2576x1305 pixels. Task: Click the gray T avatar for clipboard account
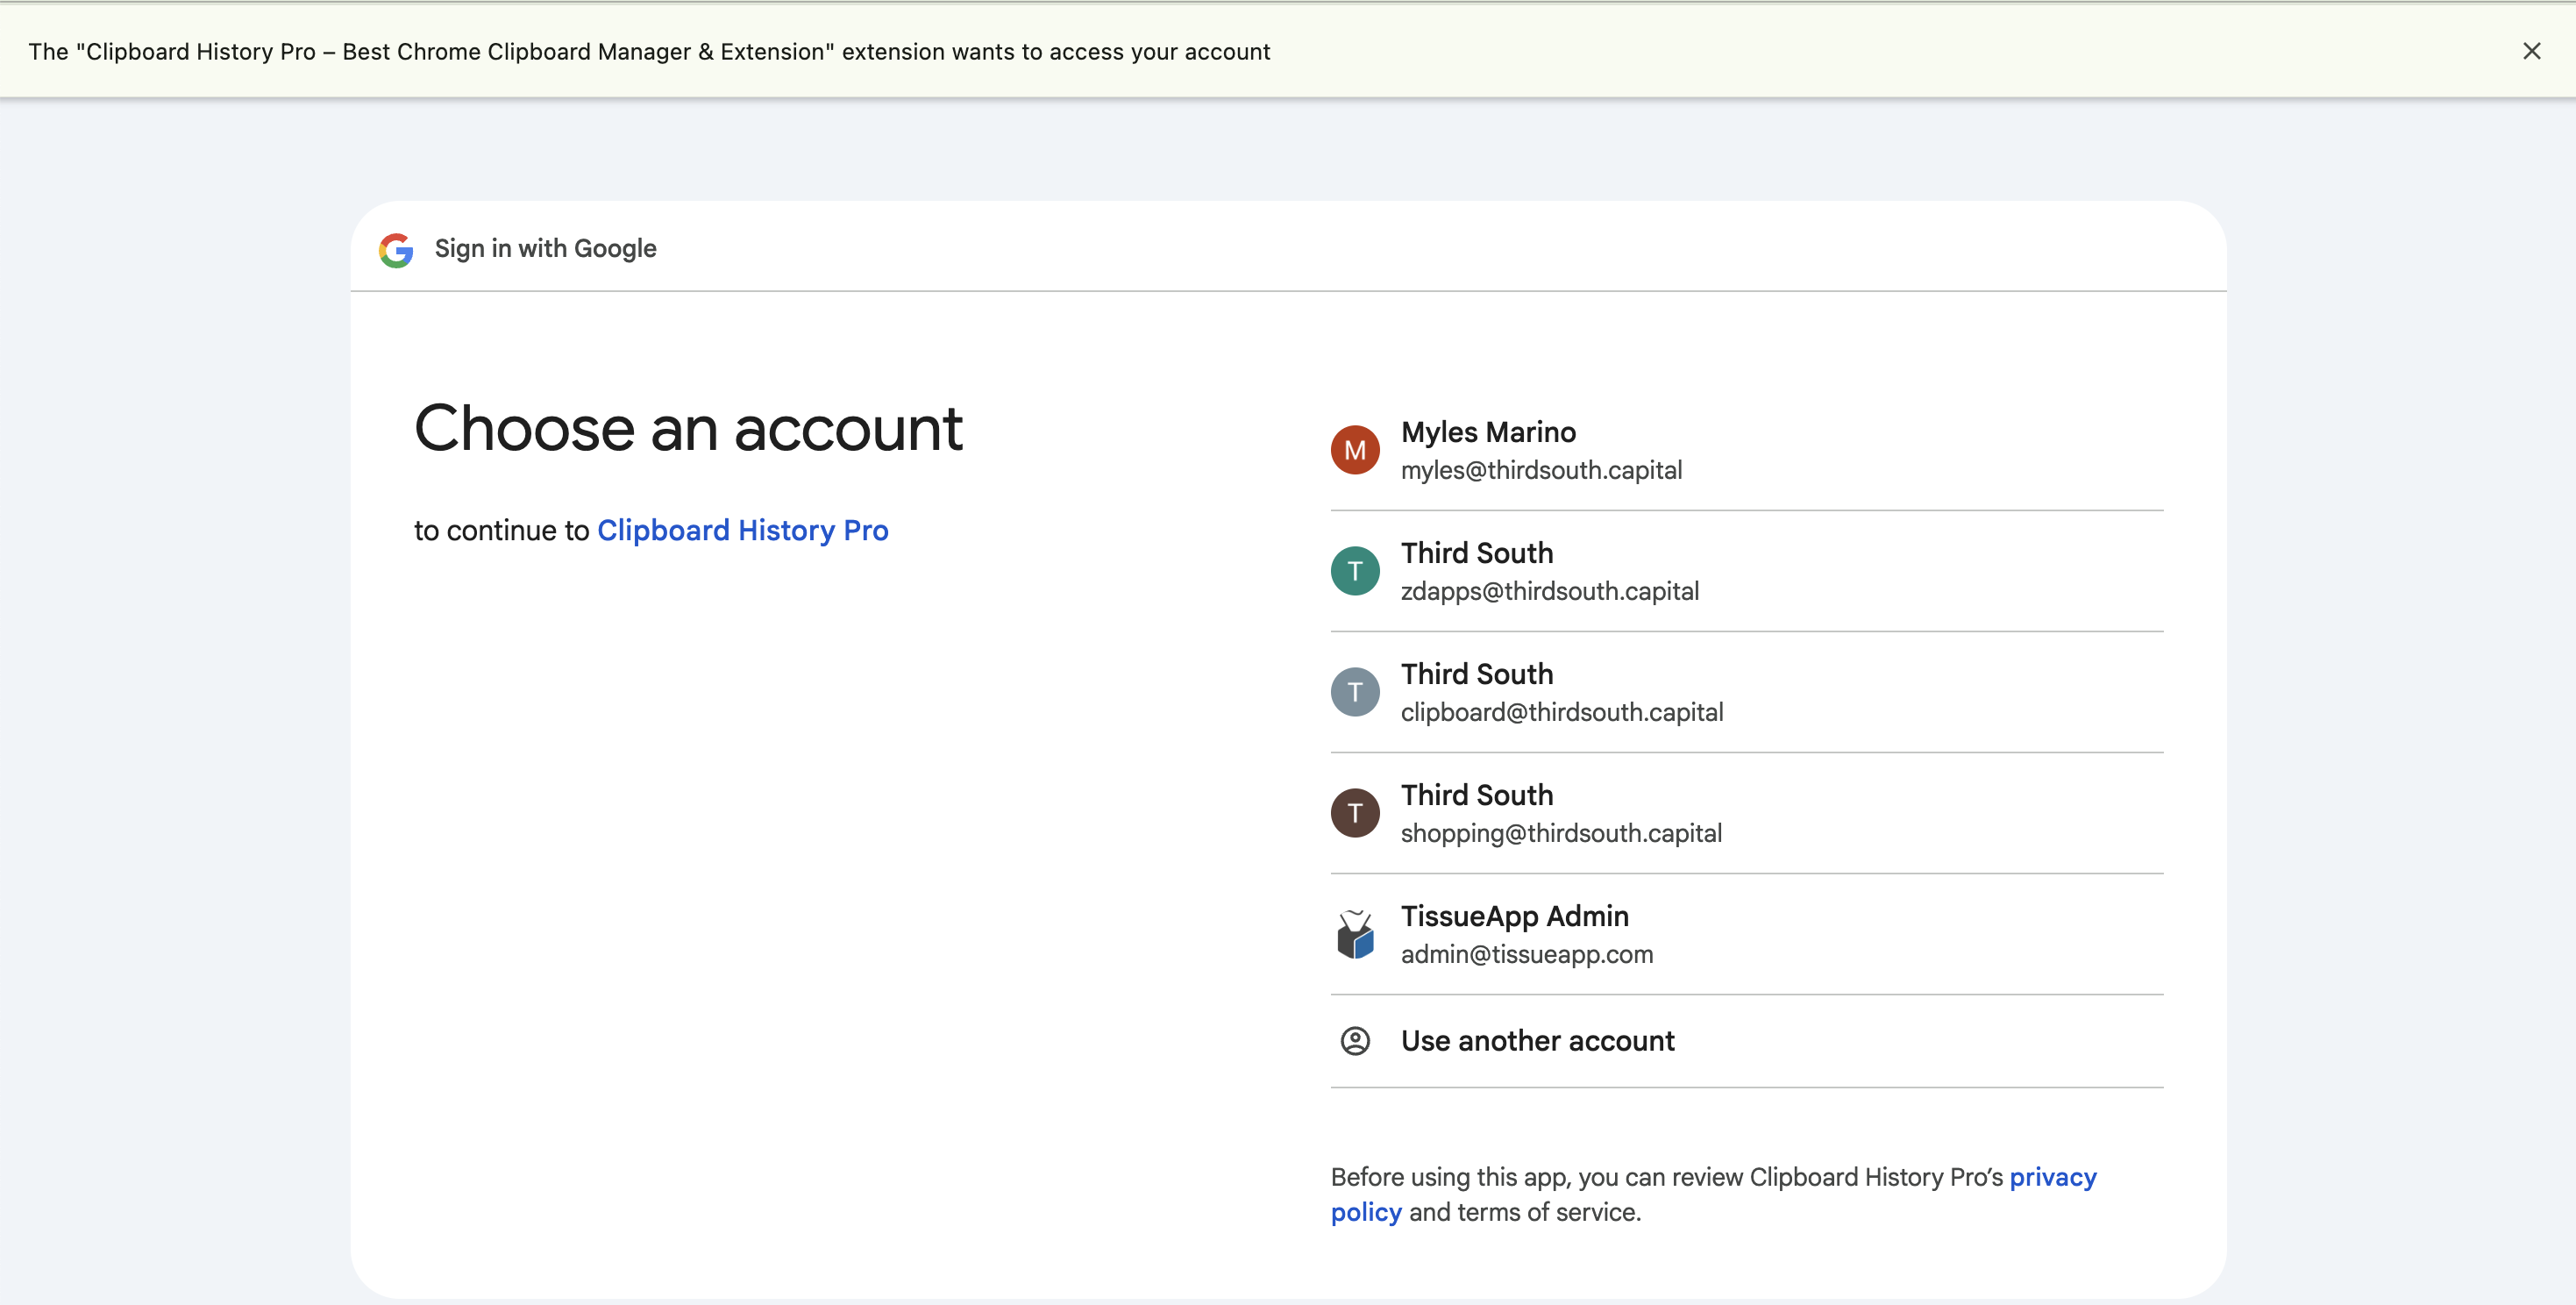(1355, 692)
